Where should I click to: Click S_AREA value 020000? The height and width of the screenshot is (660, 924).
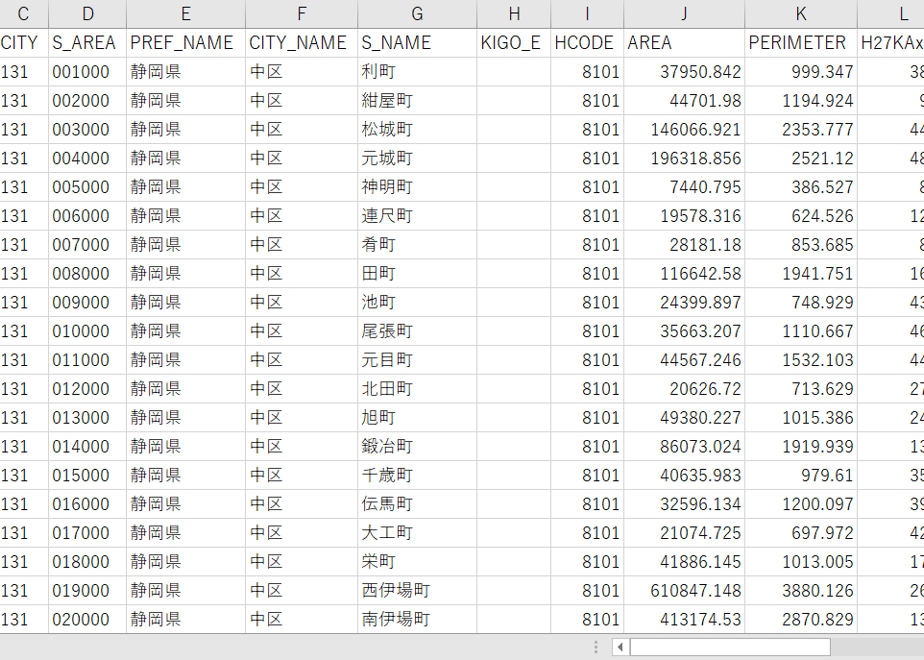(x=87, y=620)
